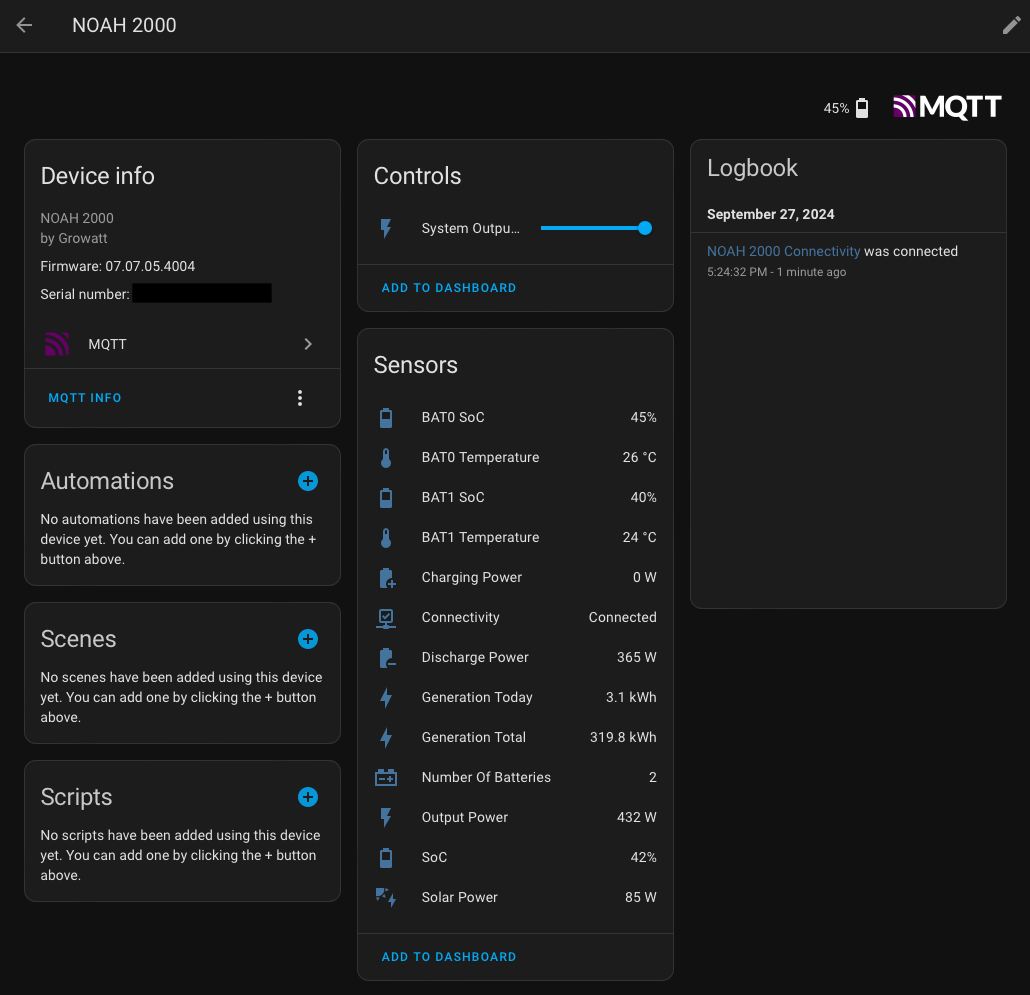
Task: Click the Generation Total lightning icon
Action: (x=386, y=738)
